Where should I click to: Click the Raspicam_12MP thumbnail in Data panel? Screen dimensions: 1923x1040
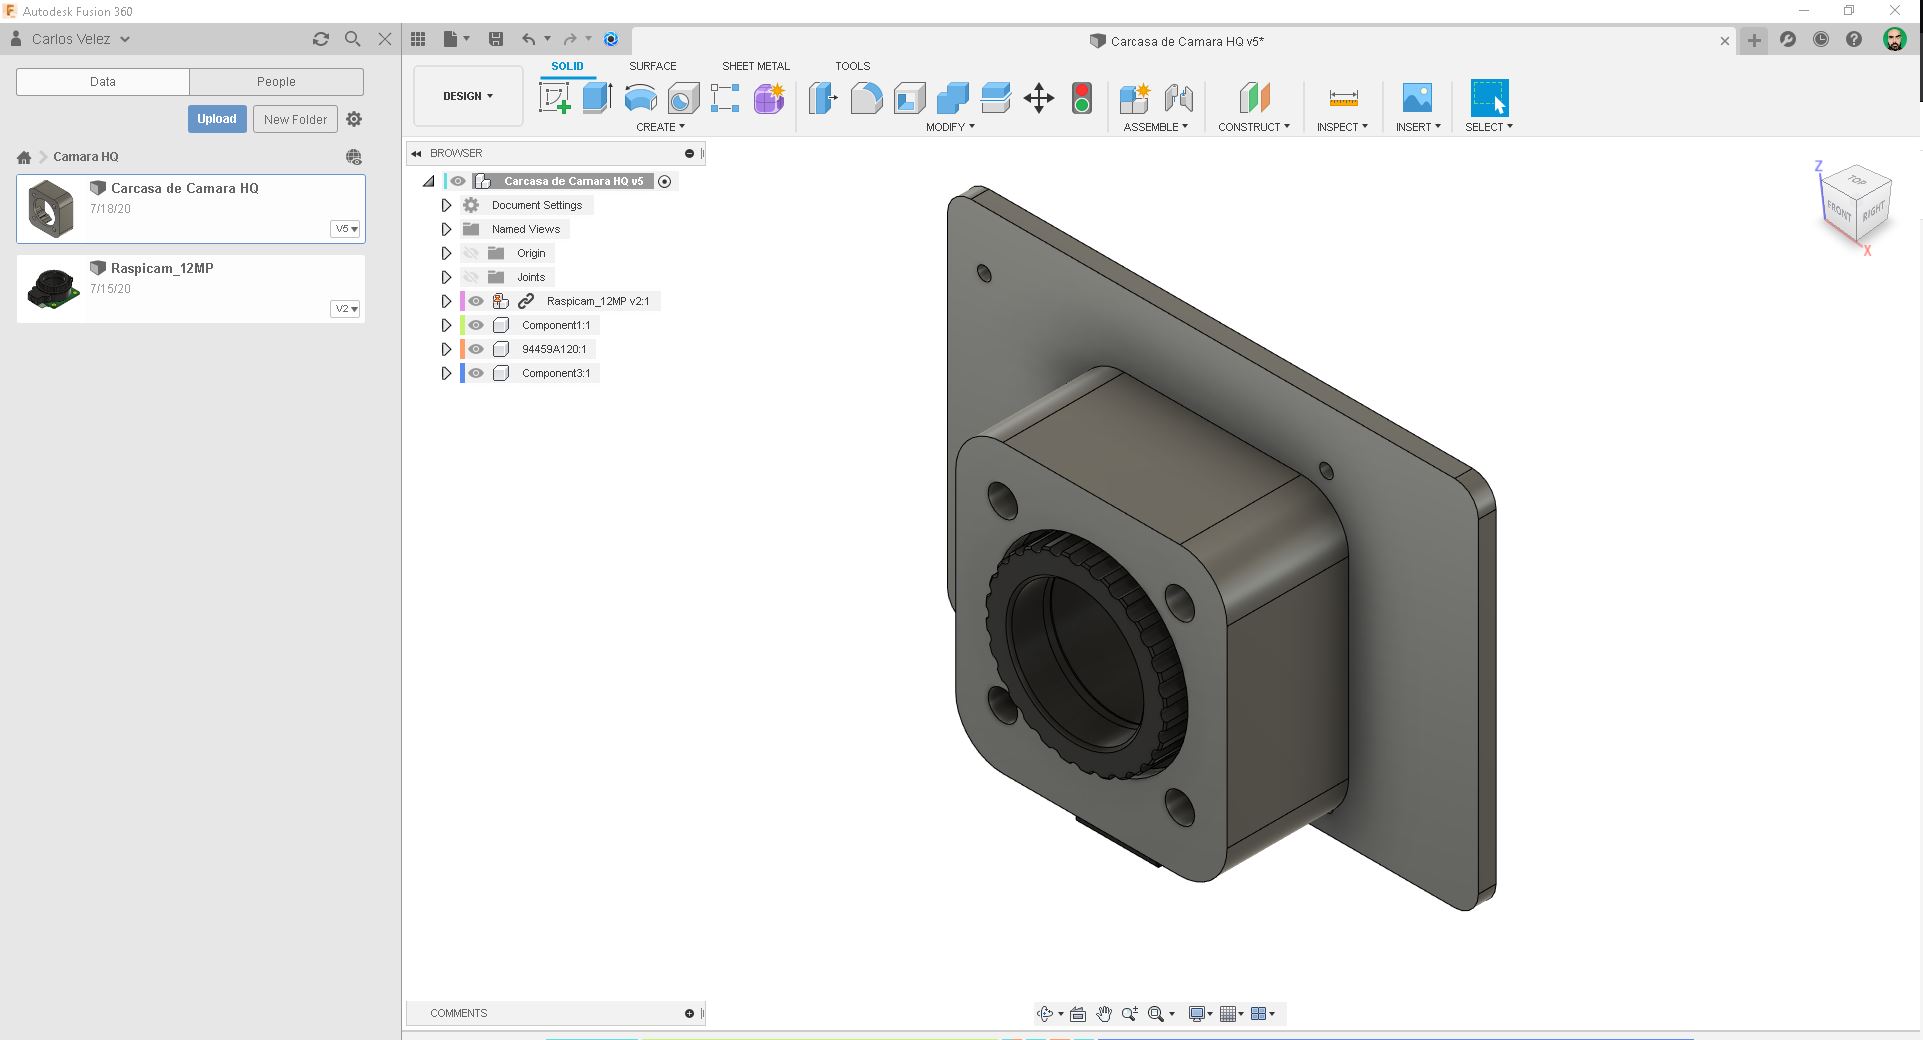coord(51,288)
